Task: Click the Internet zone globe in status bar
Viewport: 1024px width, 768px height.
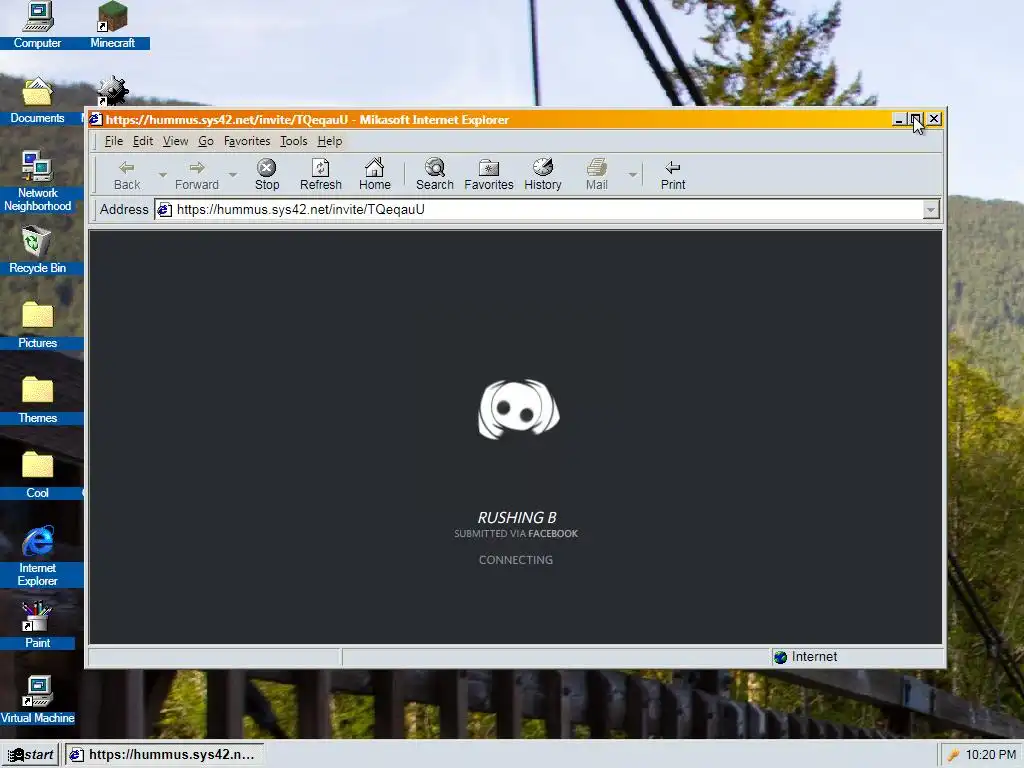Action: click(x=780, y=657)
